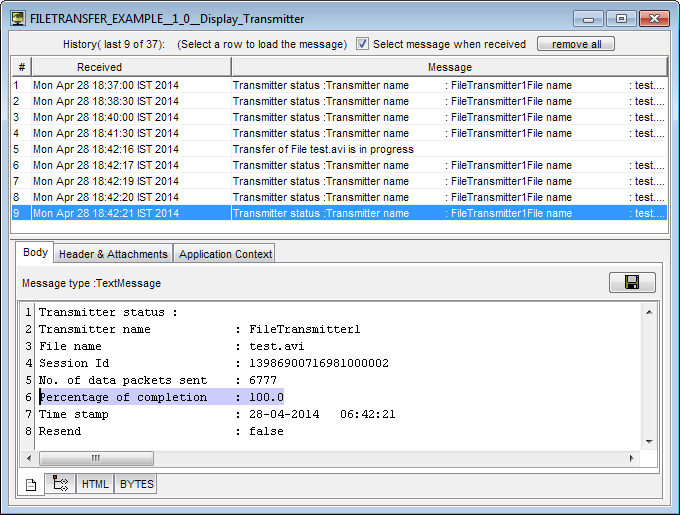The image size is (680, 515).
Task: Click the application icon in title bar
Action: click(x=18, y=19)
